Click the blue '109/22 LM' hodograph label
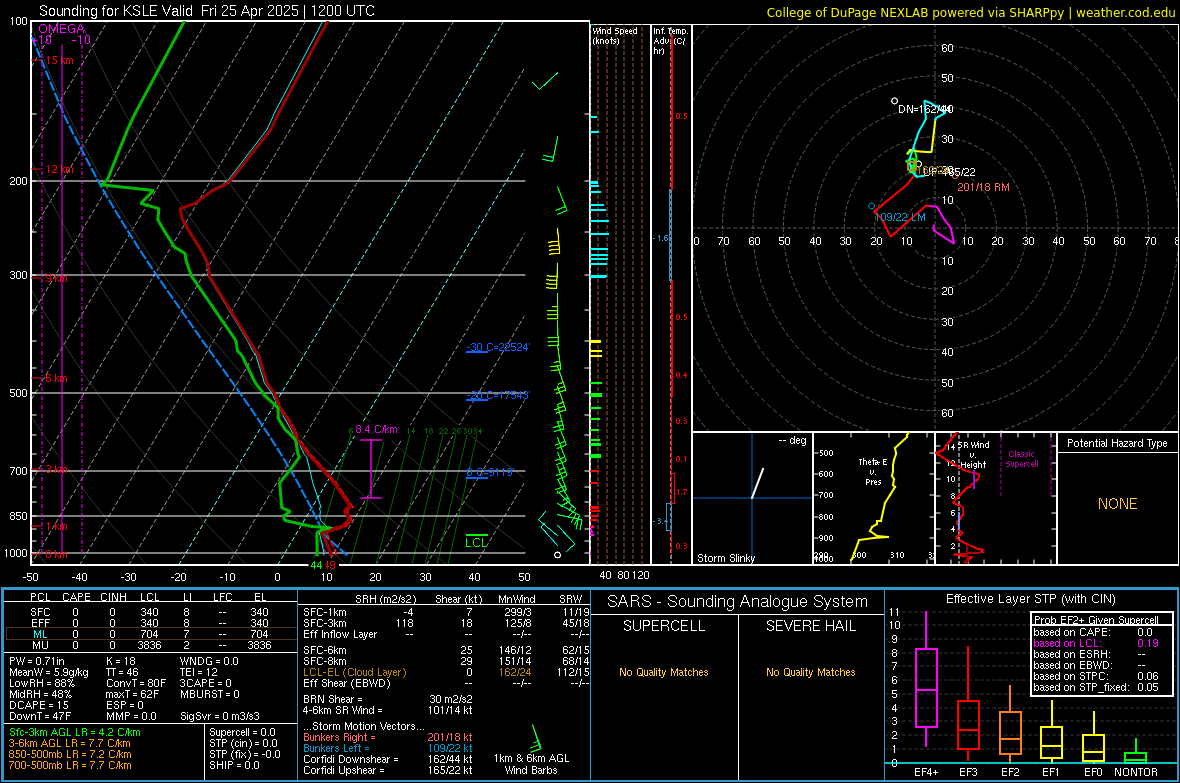This screenshot has height=783, width=1180. [900, 217]
